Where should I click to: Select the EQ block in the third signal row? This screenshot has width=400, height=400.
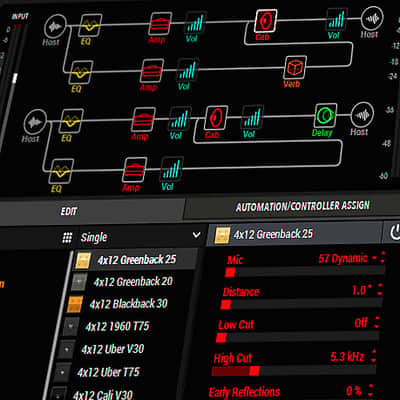pyautogui.click(x=71, y=121)
